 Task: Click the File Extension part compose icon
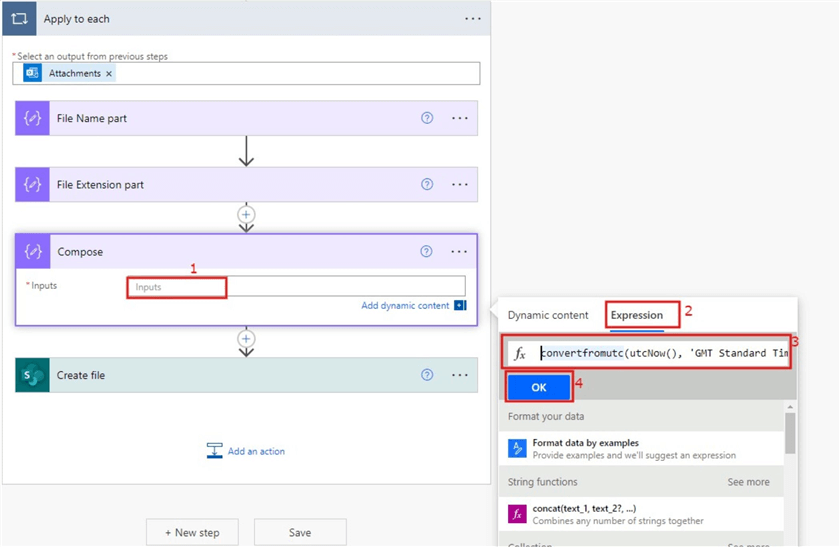click(x=33, y=184)
